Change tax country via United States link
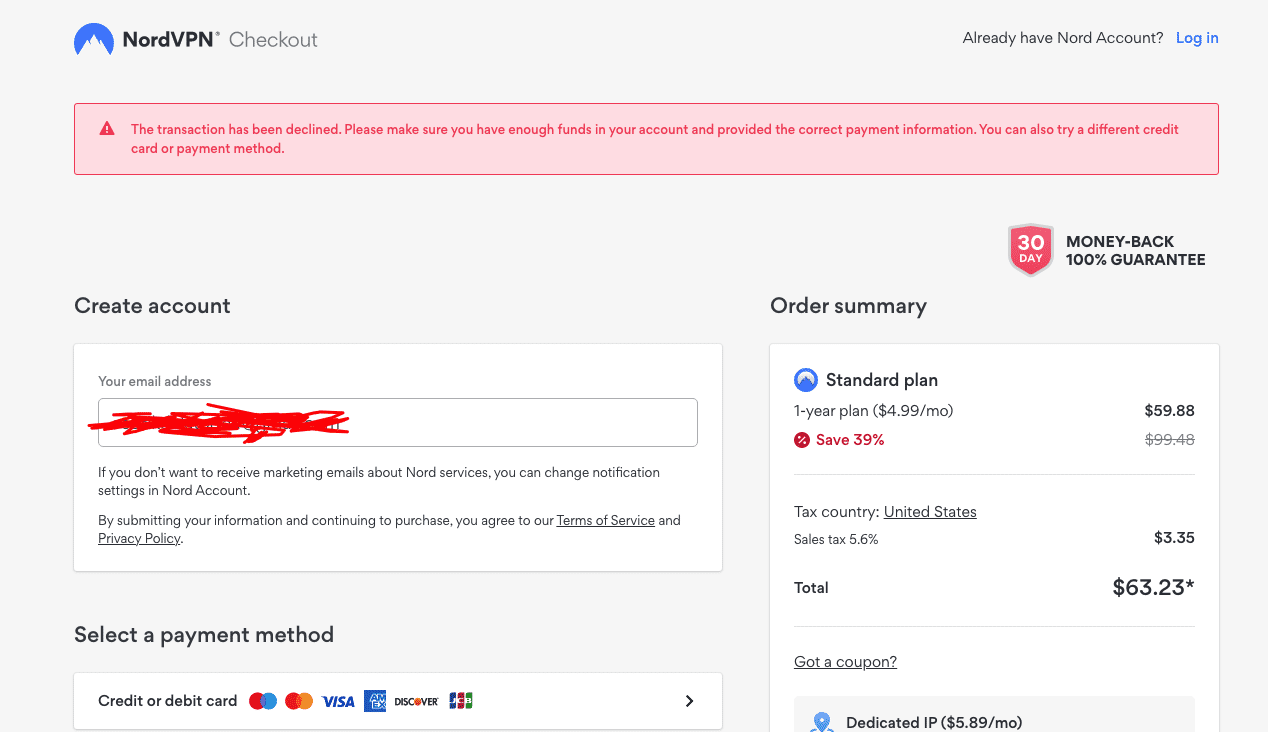The image size is (1268, 732). (930, 512)
